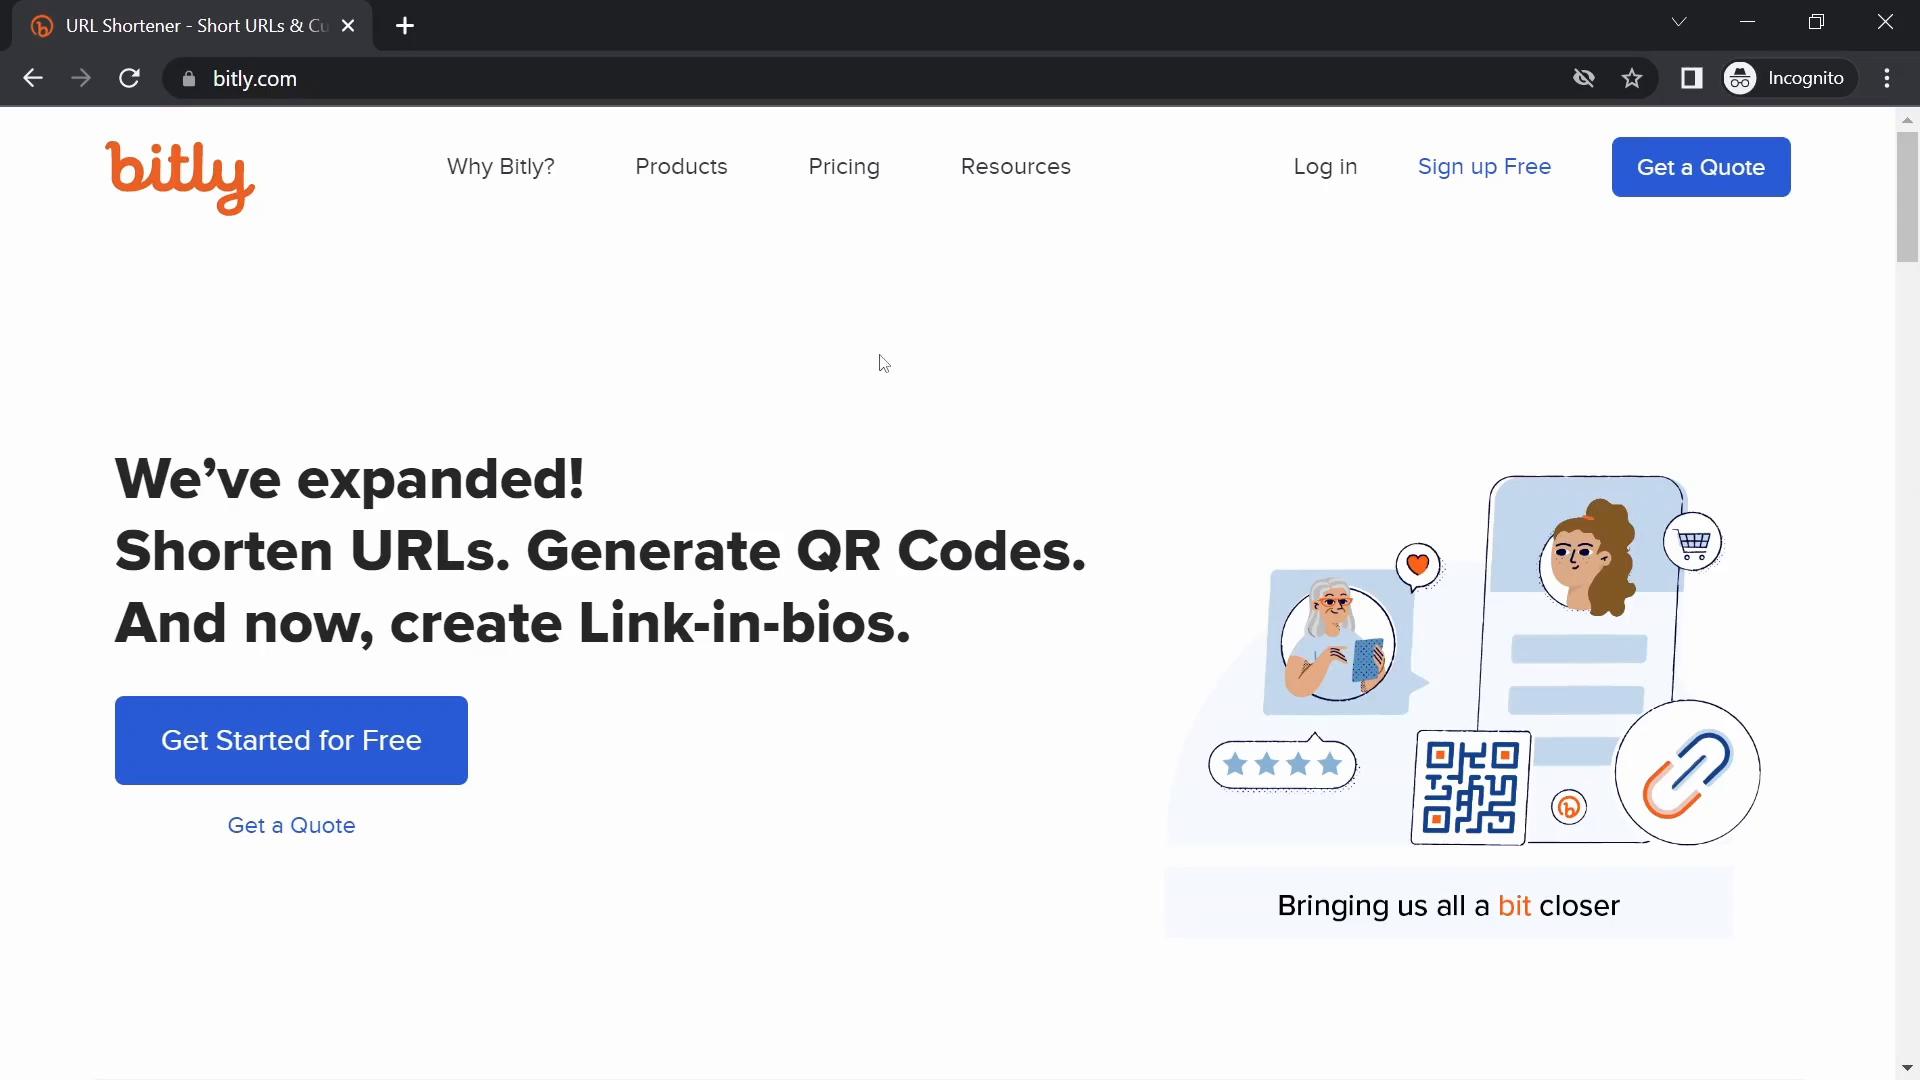Click the bookmark/star icon in address bar
1920x1080 pixels.
pos(1635,79)
